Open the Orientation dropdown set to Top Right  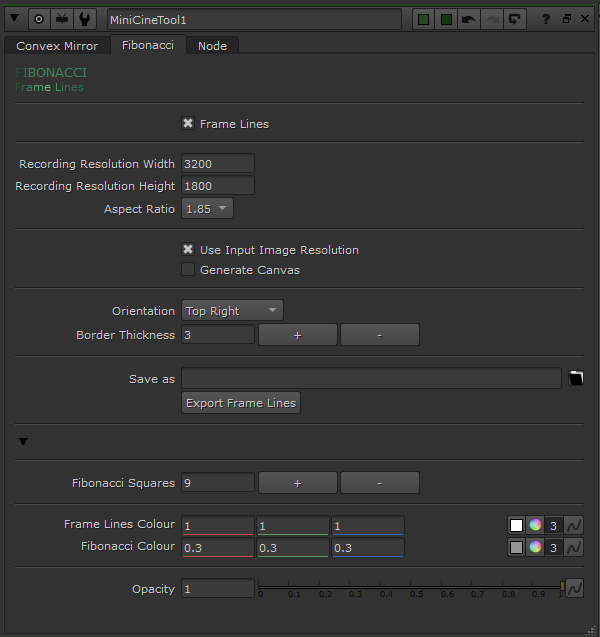[232, 311]
